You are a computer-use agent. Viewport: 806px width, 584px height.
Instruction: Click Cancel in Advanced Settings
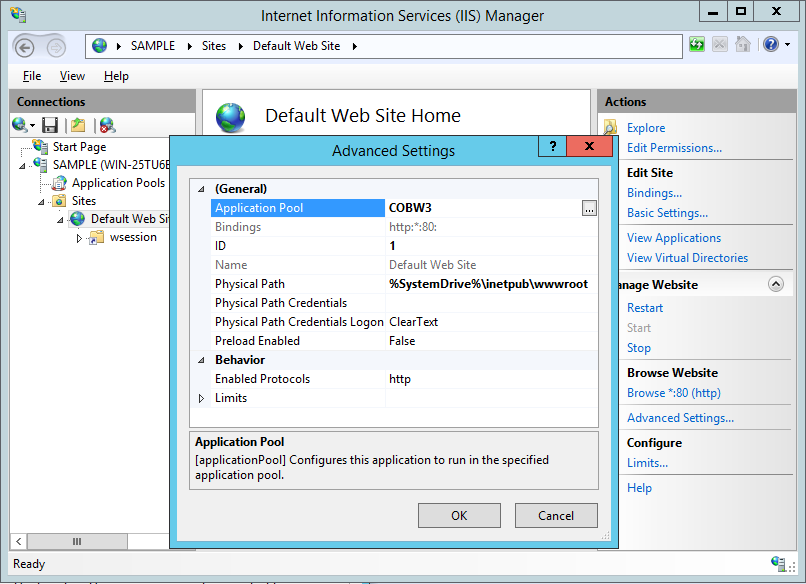[x=556, y=516]
